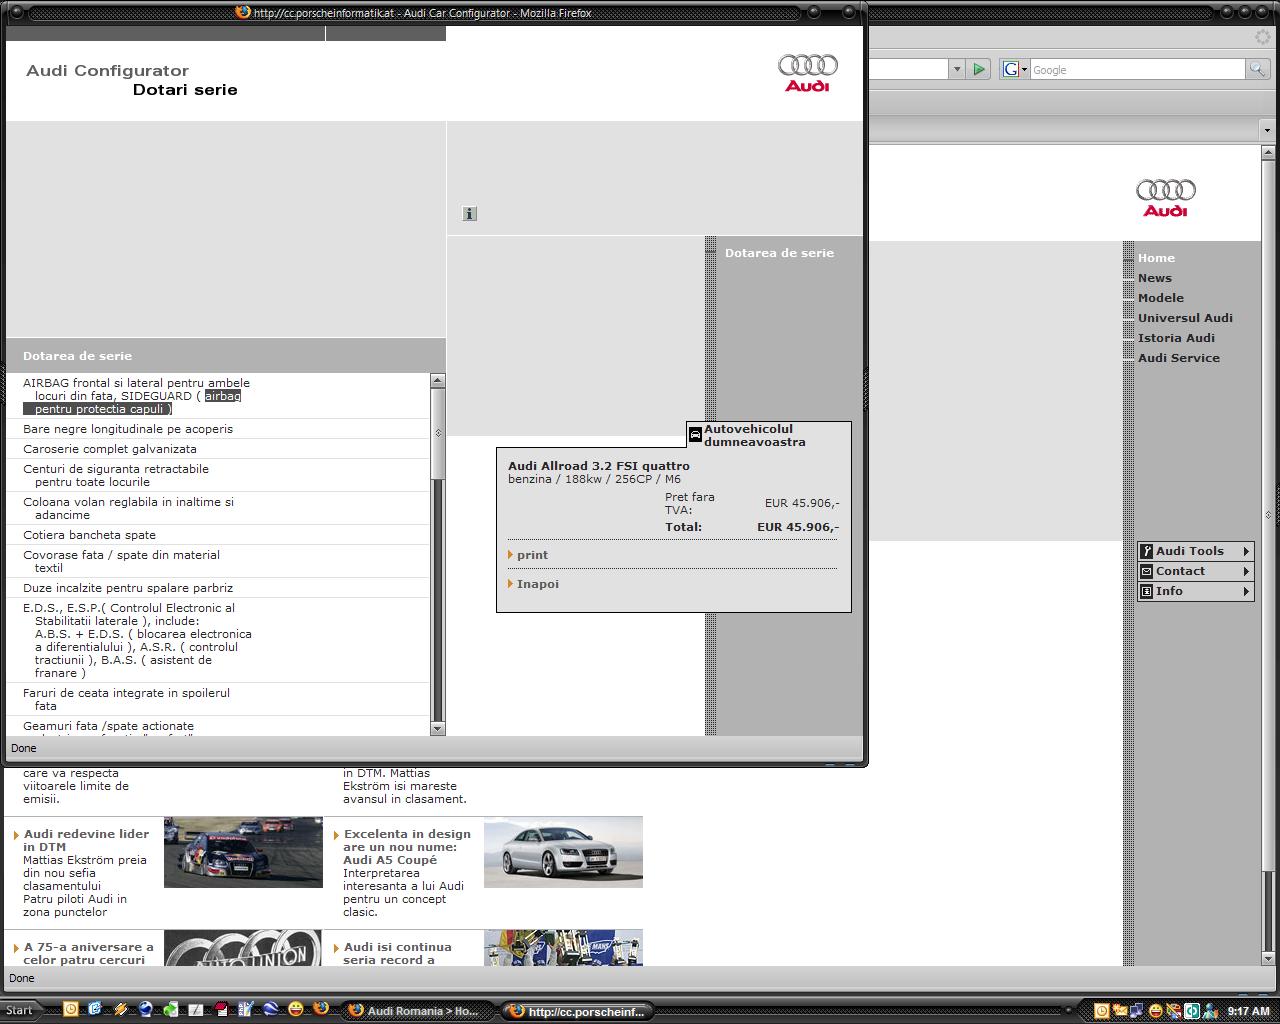This screenshot has width=1280, height=1024.
Task: Click the wrench icon next to Audi Tools
Action: click(1146, 551)
